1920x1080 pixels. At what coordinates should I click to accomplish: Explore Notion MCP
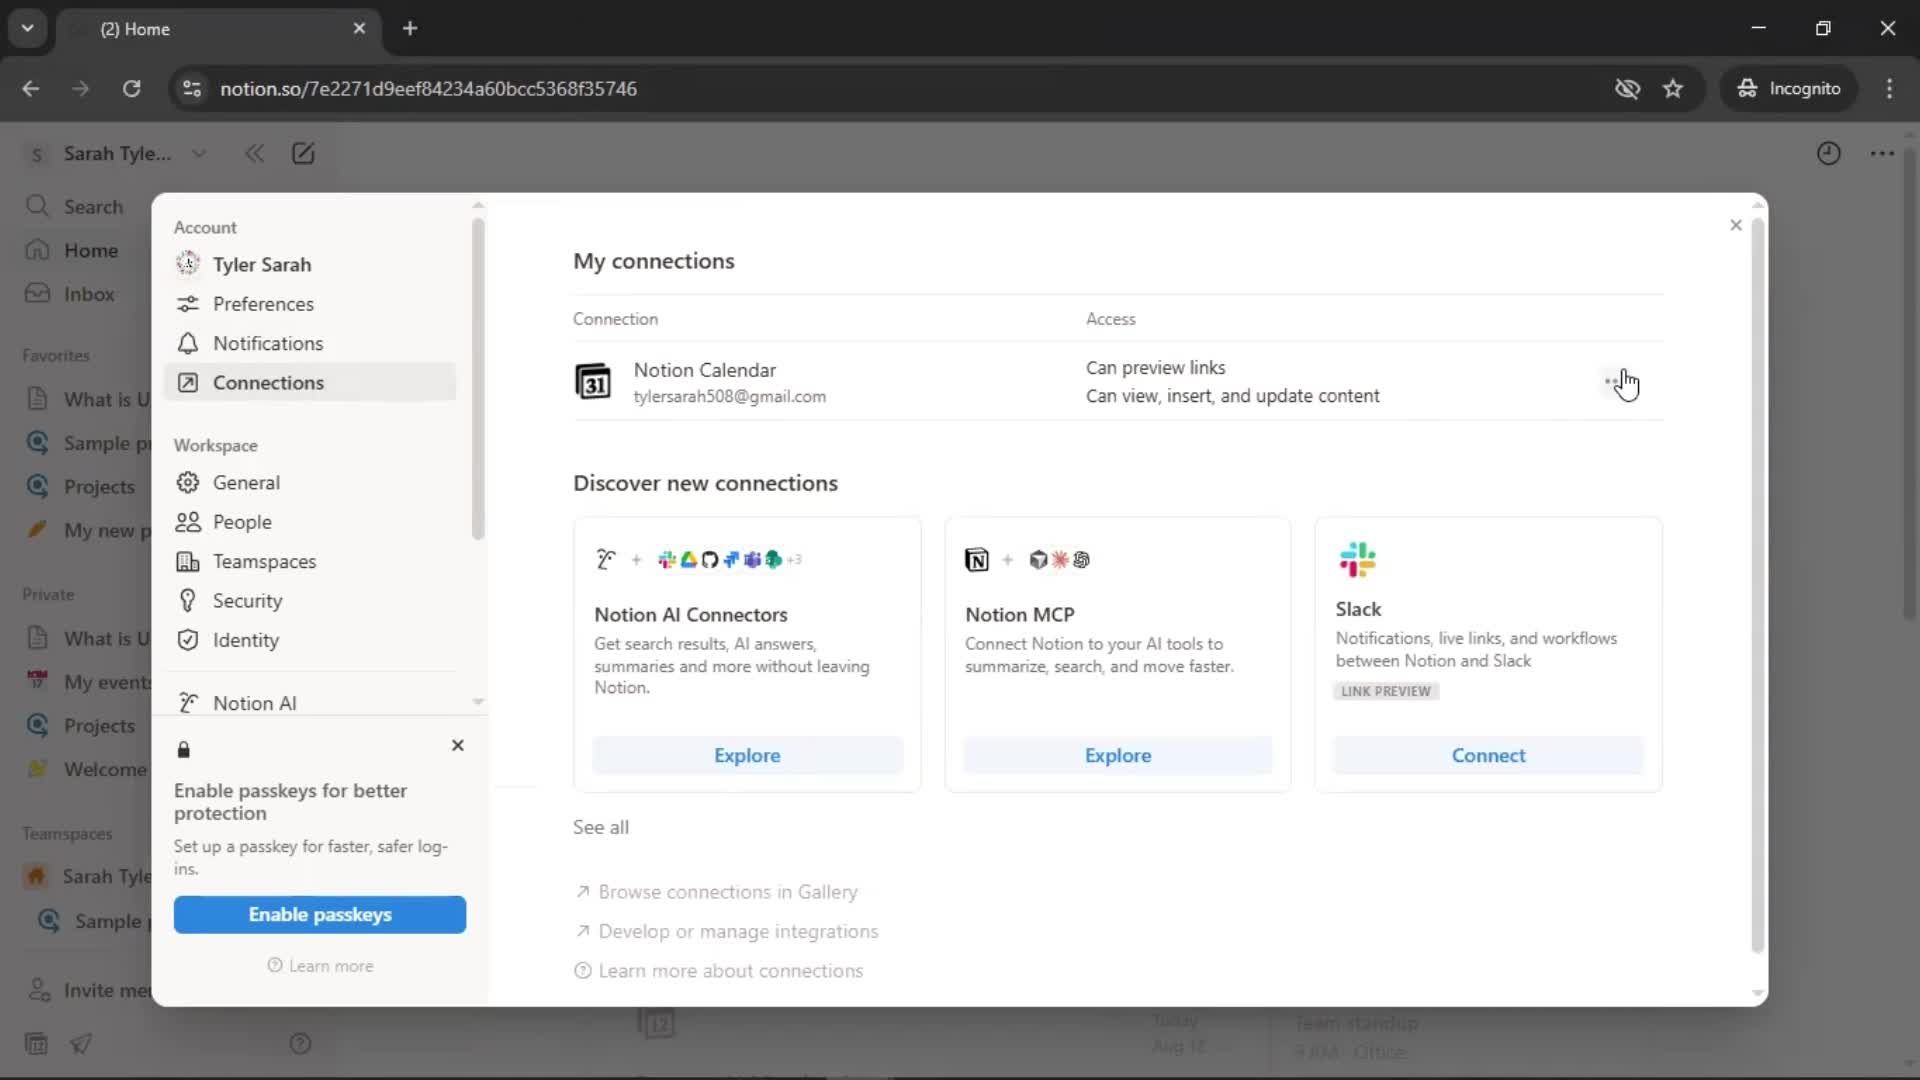pos(1118,756)
